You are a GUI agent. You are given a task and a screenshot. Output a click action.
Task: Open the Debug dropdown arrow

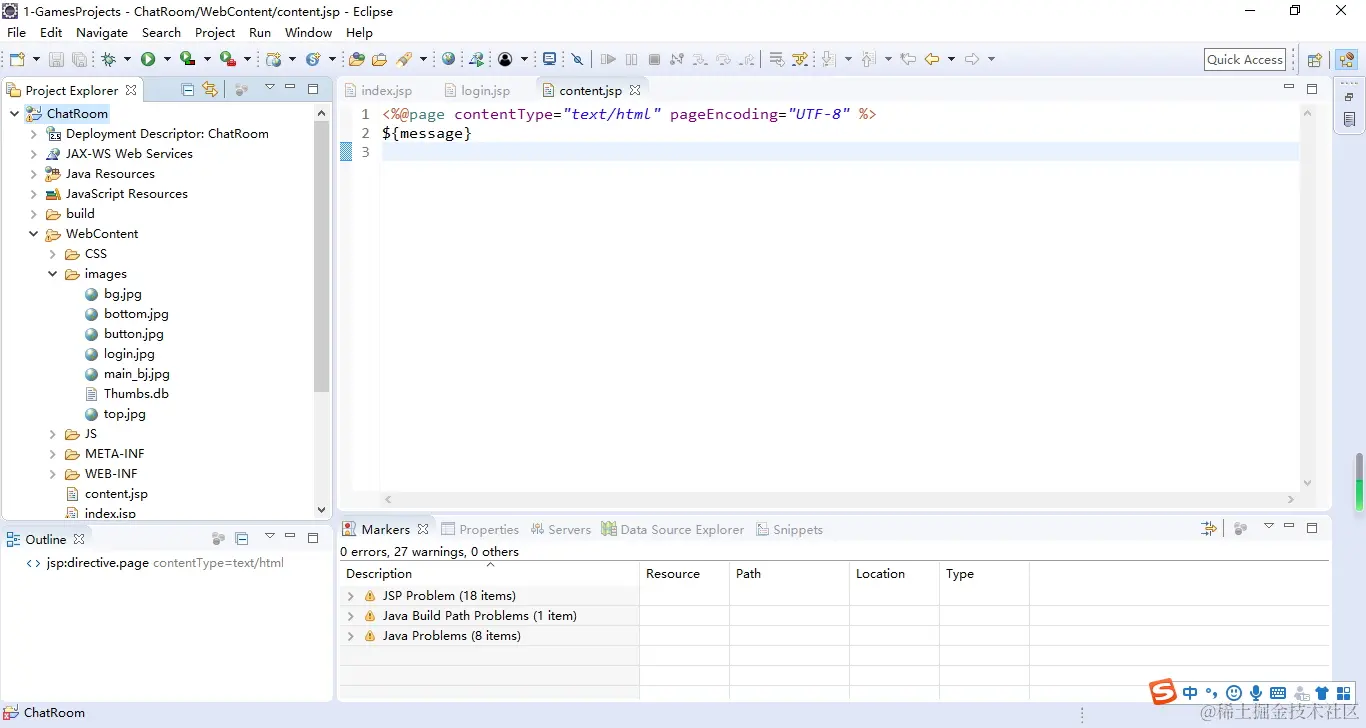click(x=127, y=59)
